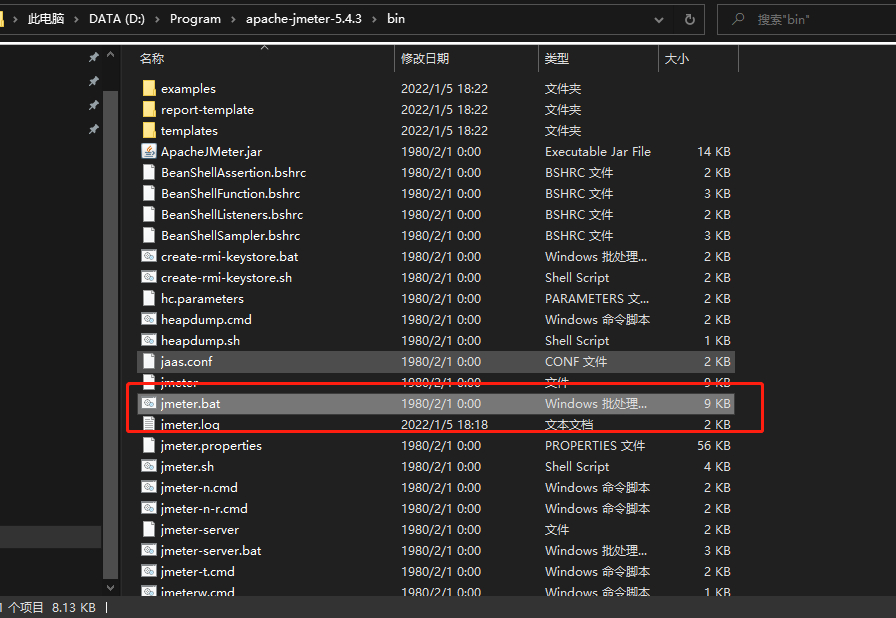Sort files by the 大小 column header
The image size is (896, 618).
677,58
